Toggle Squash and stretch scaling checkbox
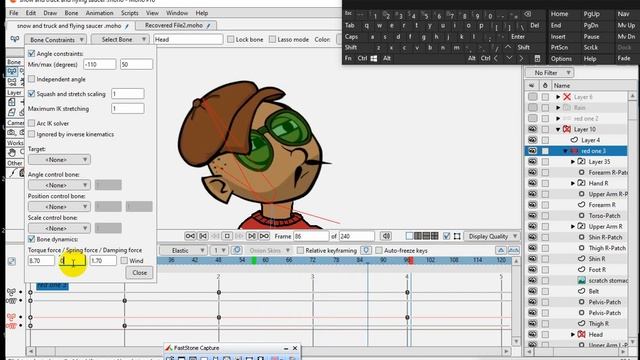 (31, 93)
